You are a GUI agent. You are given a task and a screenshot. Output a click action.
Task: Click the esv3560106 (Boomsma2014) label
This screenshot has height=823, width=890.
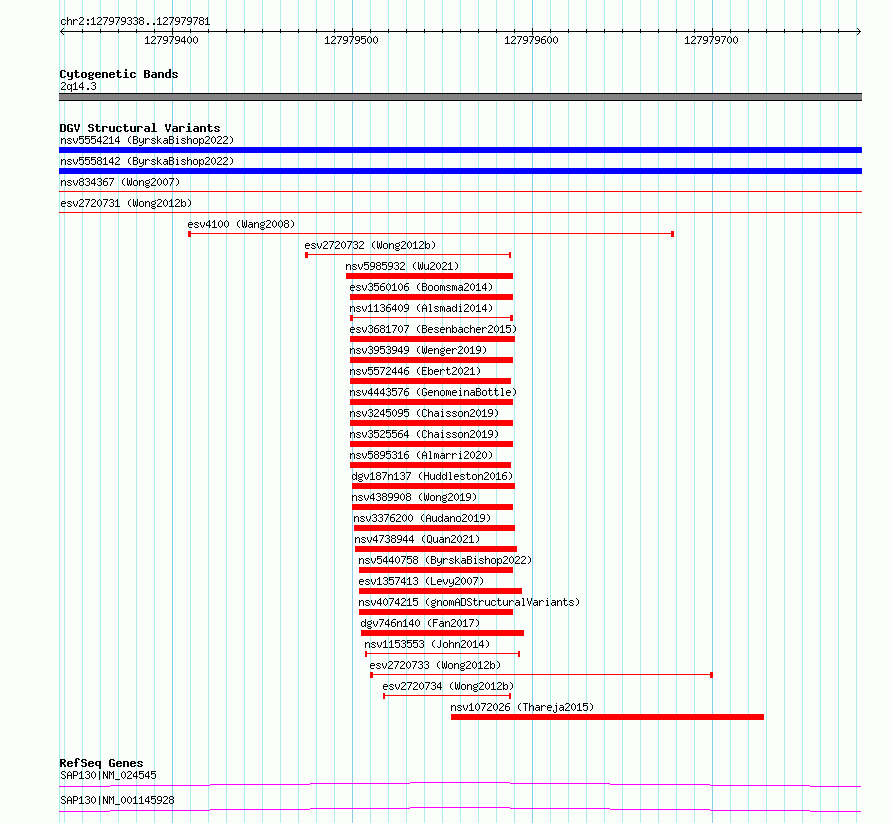click(x=421, y=287)
